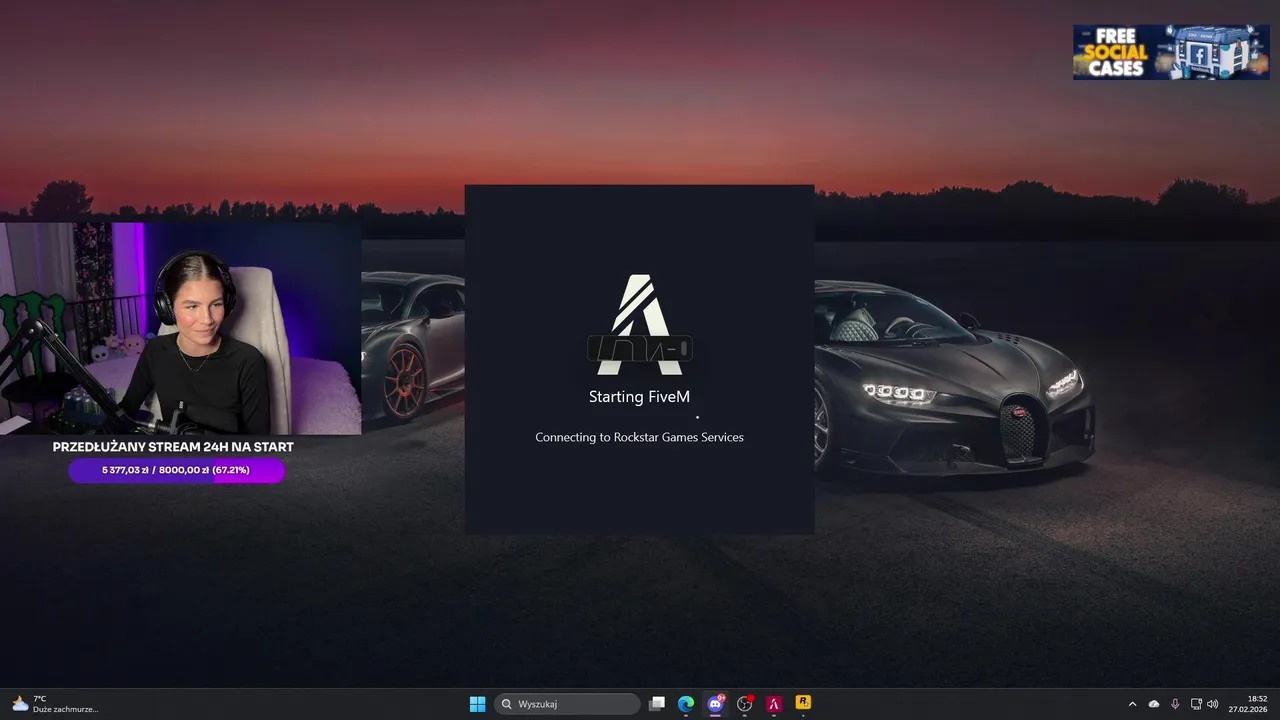The width and height of the screenshot is (1280, 720).
Task: Open the volume speaker tray icon
Action: (1213, 704)
